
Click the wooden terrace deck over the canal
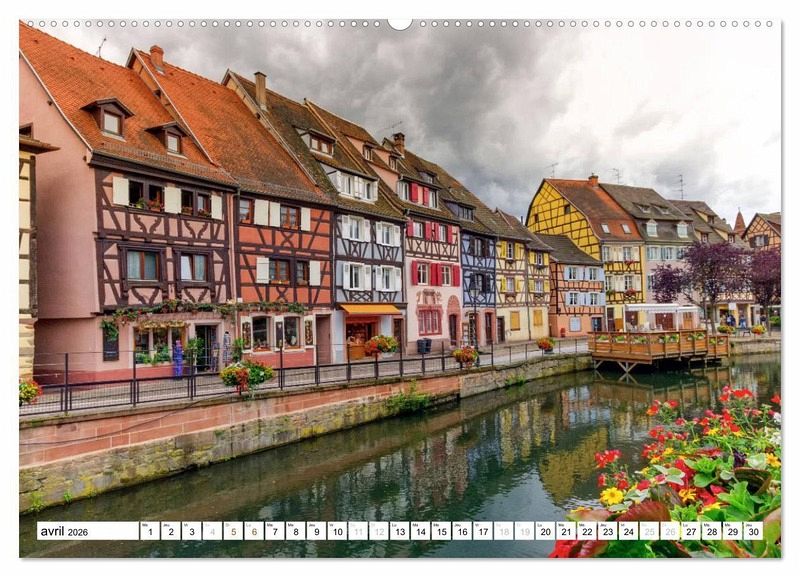[658, 345]
